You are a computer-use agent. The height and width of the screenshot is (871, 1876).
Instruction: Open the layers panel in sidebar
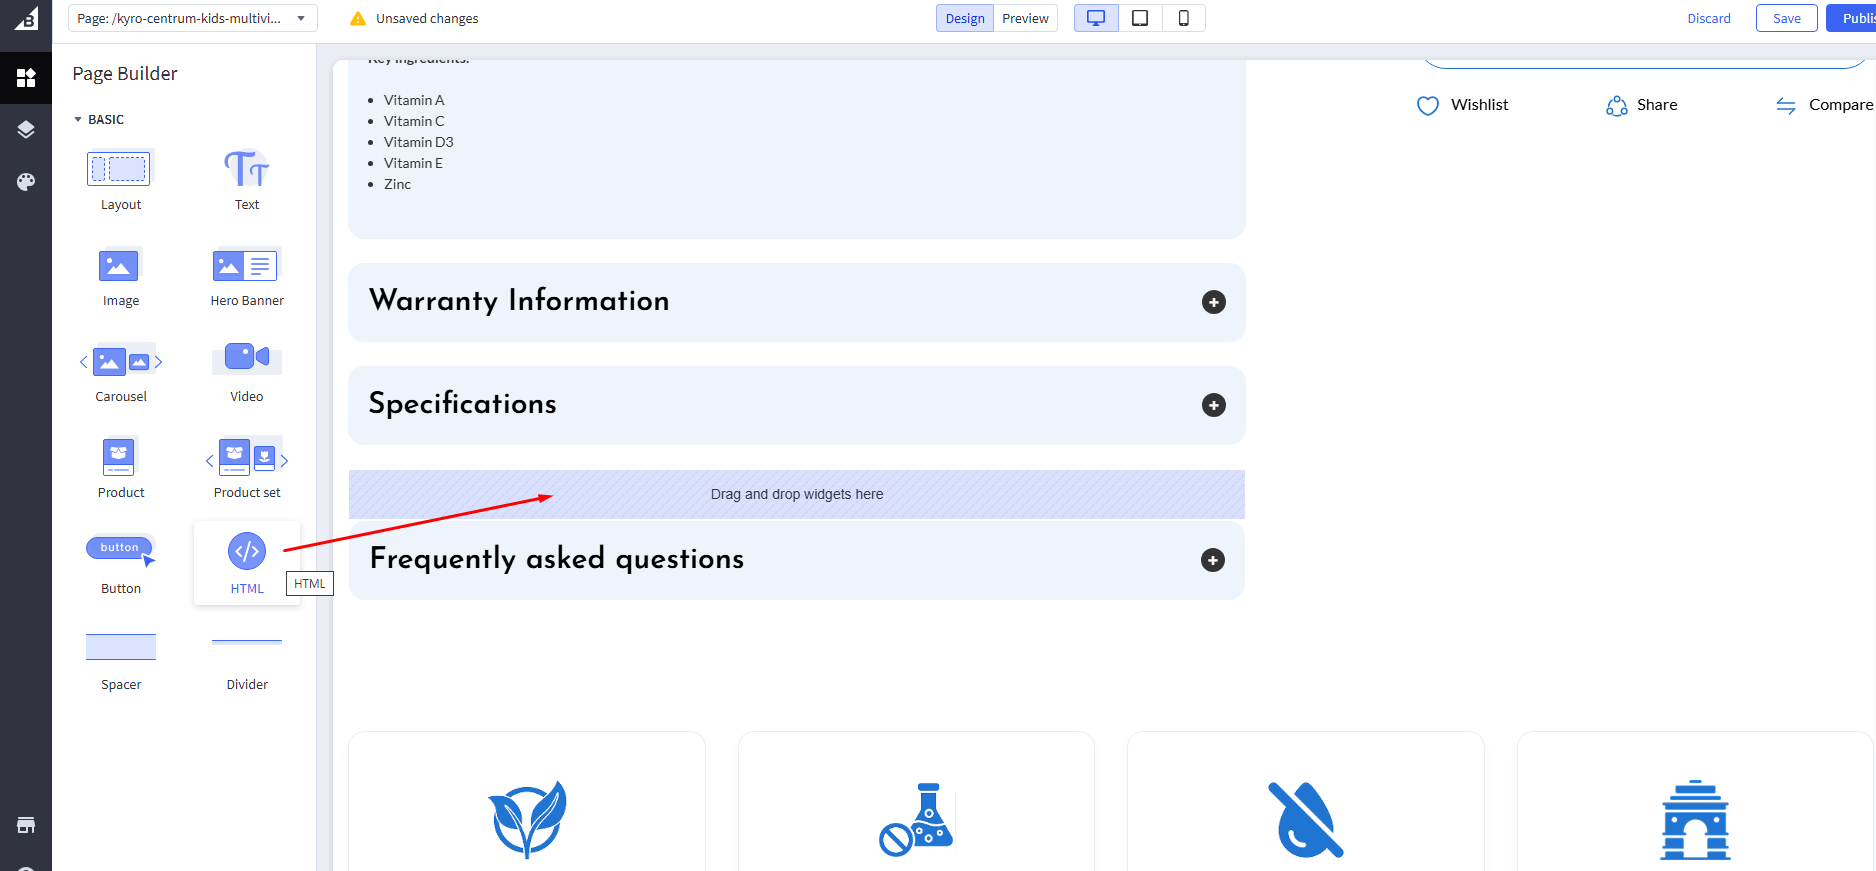tap(26, 130)
